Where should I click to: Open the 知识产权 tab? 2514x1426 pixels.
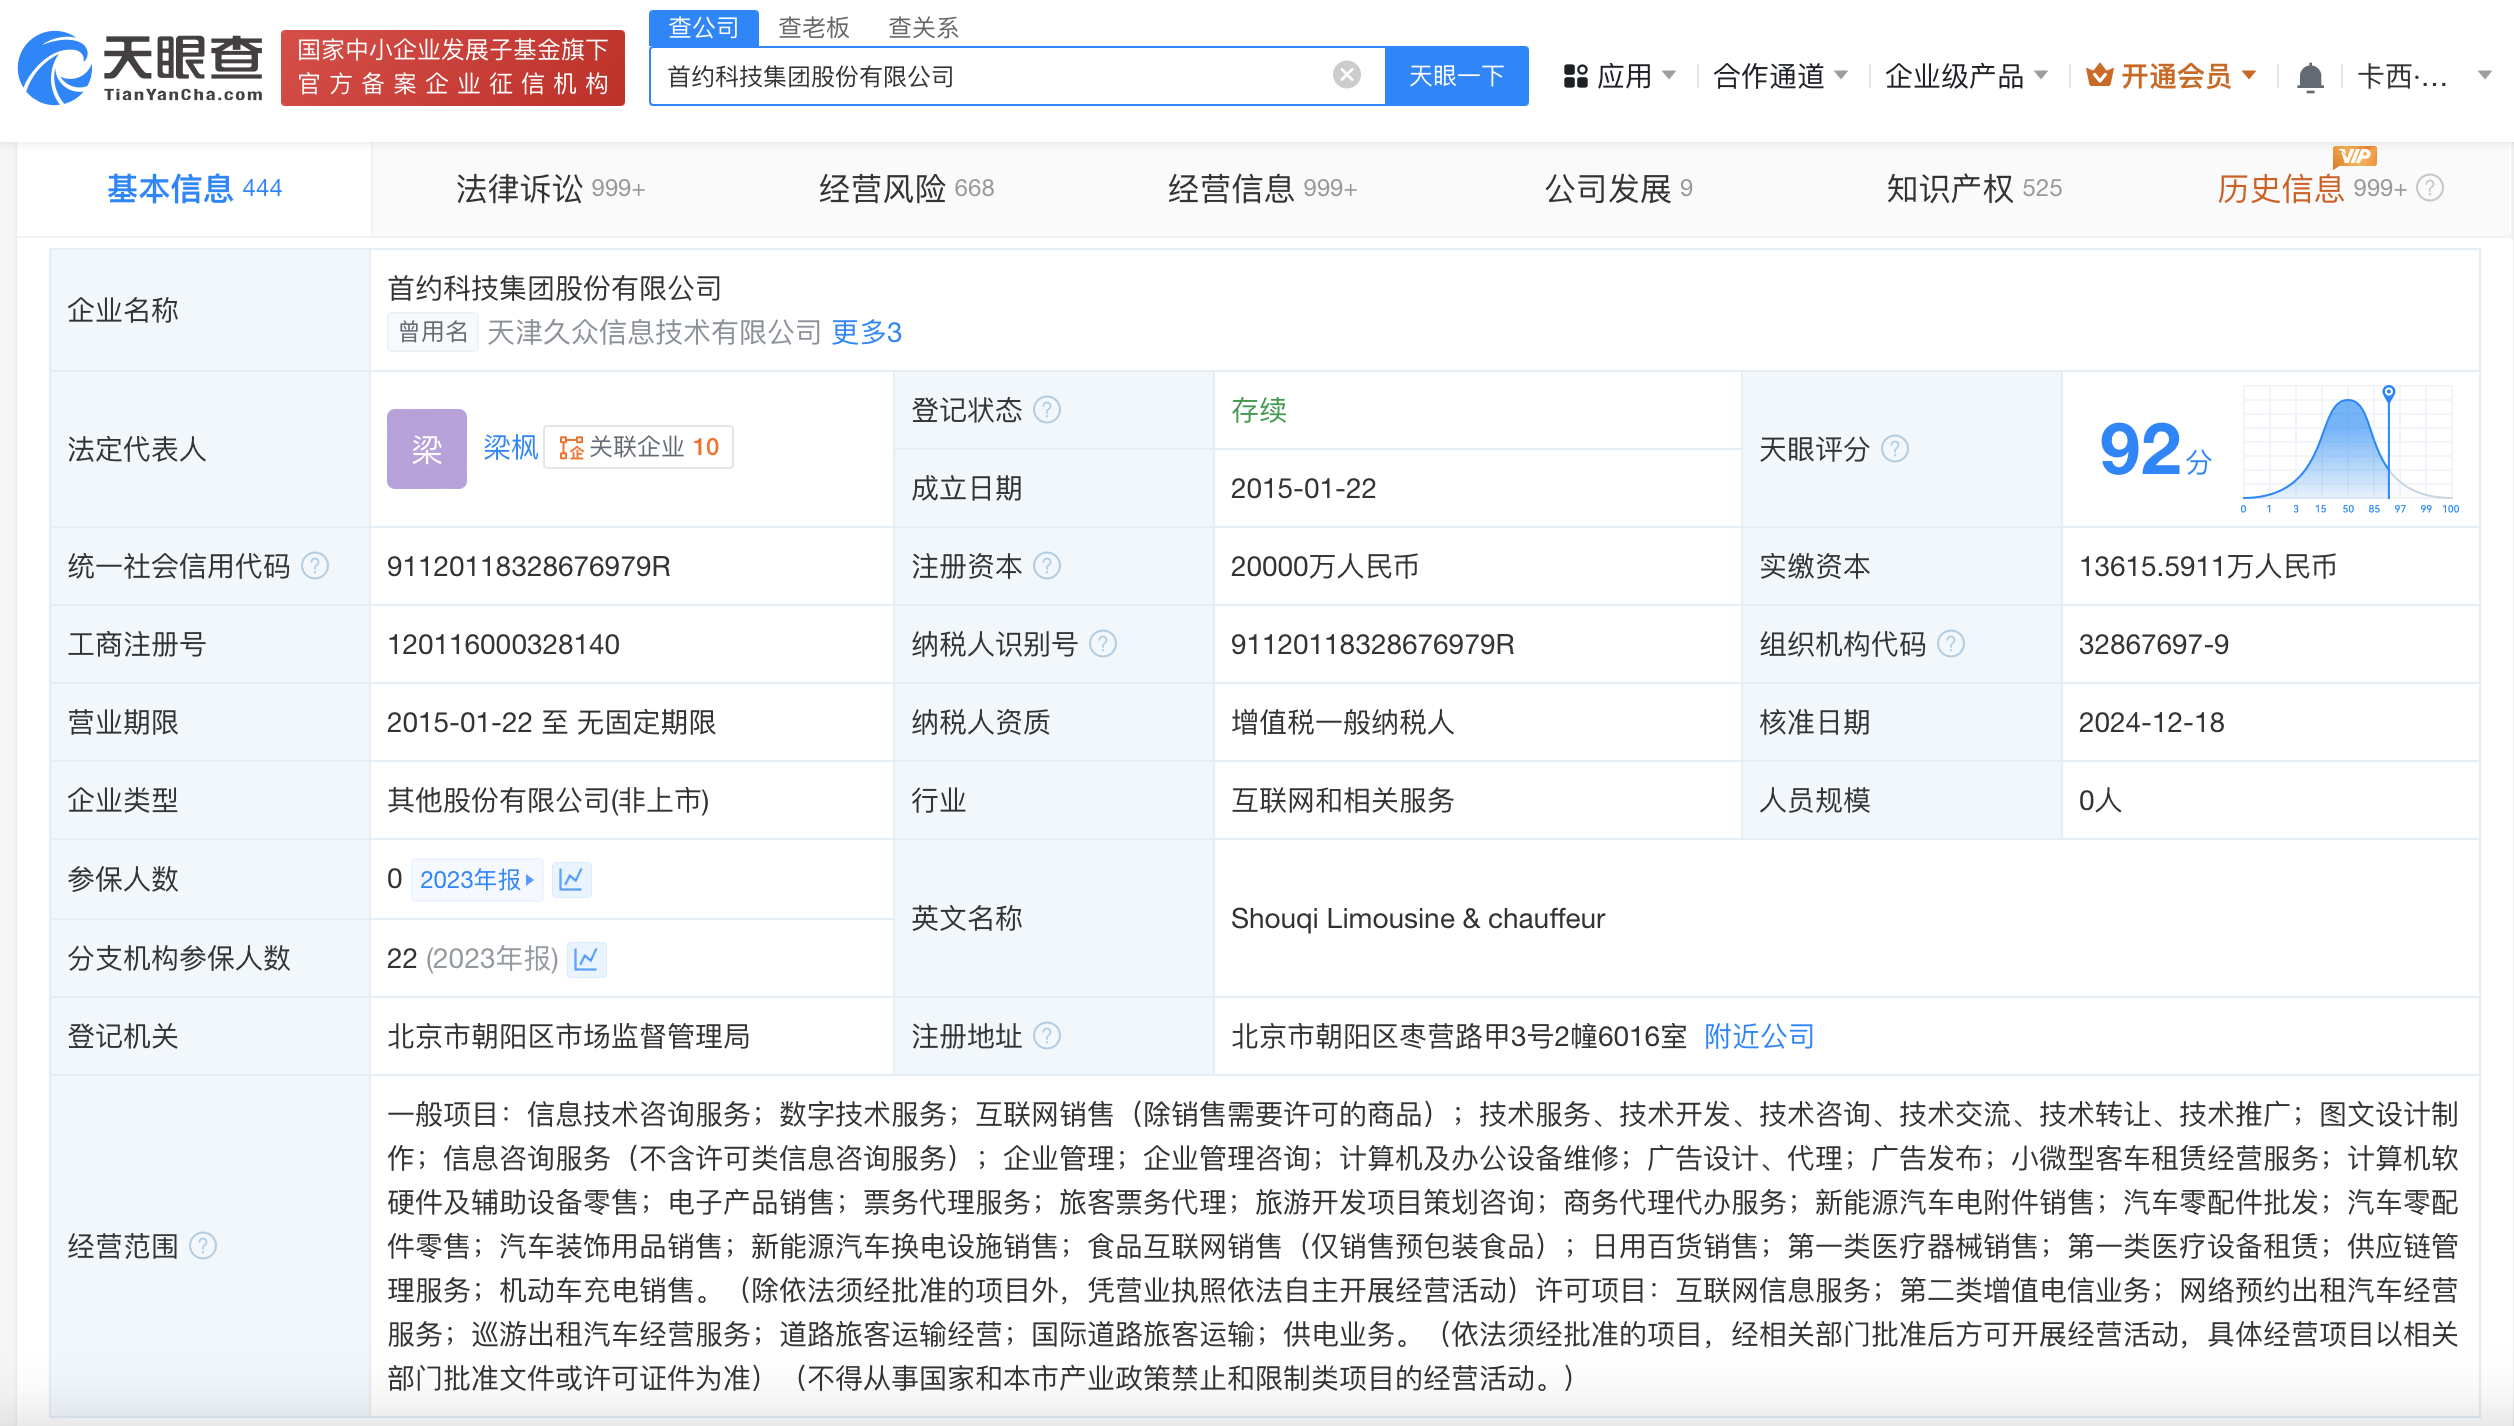coord(1972,188)
